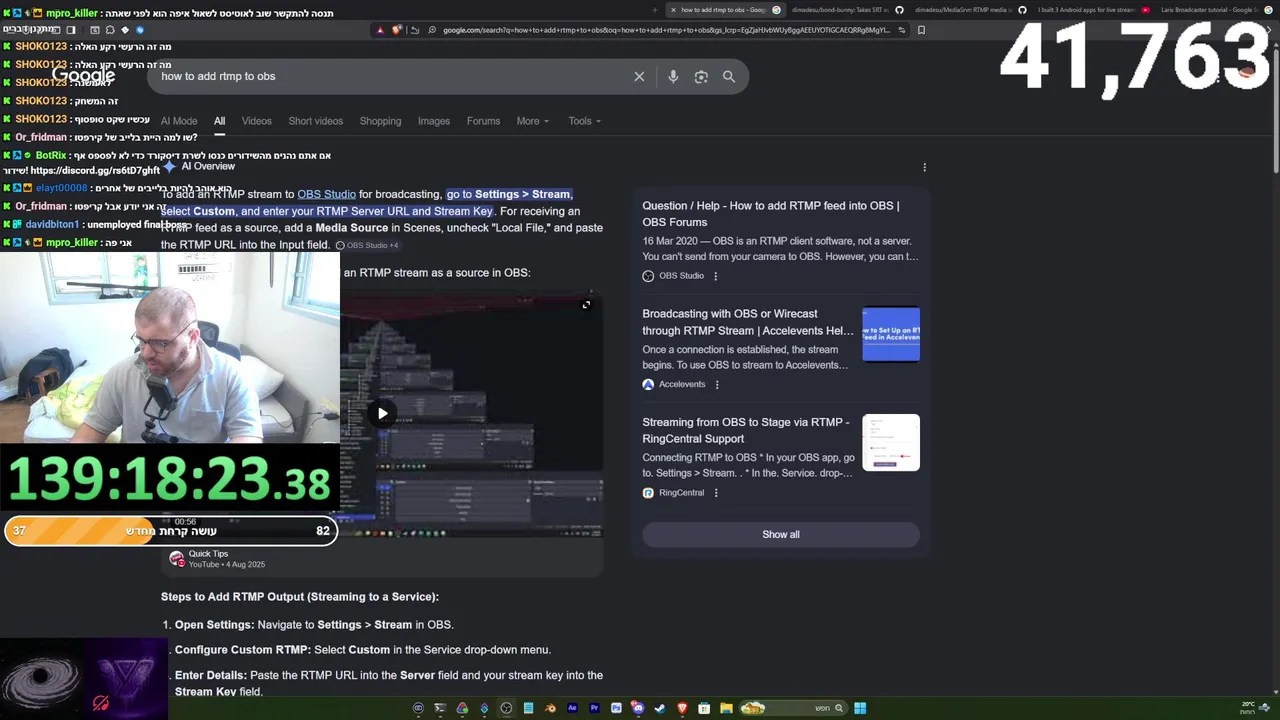Open 'Broadcasting with OBS or Wirecast' result

(748, 322)
